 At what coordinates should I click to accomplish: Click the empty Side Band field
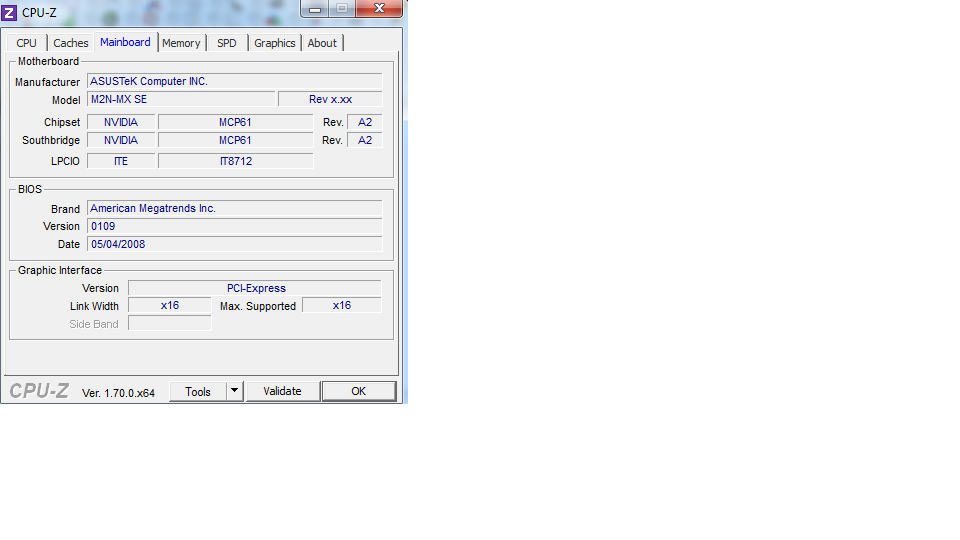click(170, 323)
